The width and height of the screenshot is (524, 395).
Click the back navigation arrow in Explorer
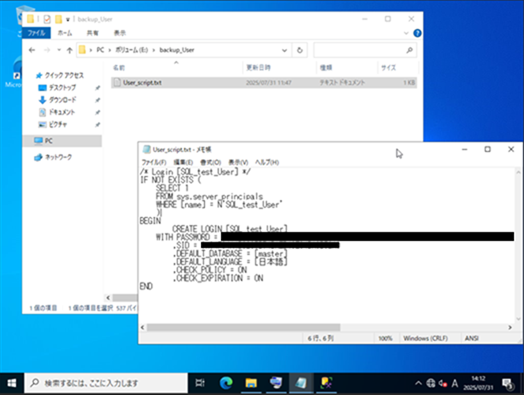[32, 50]
